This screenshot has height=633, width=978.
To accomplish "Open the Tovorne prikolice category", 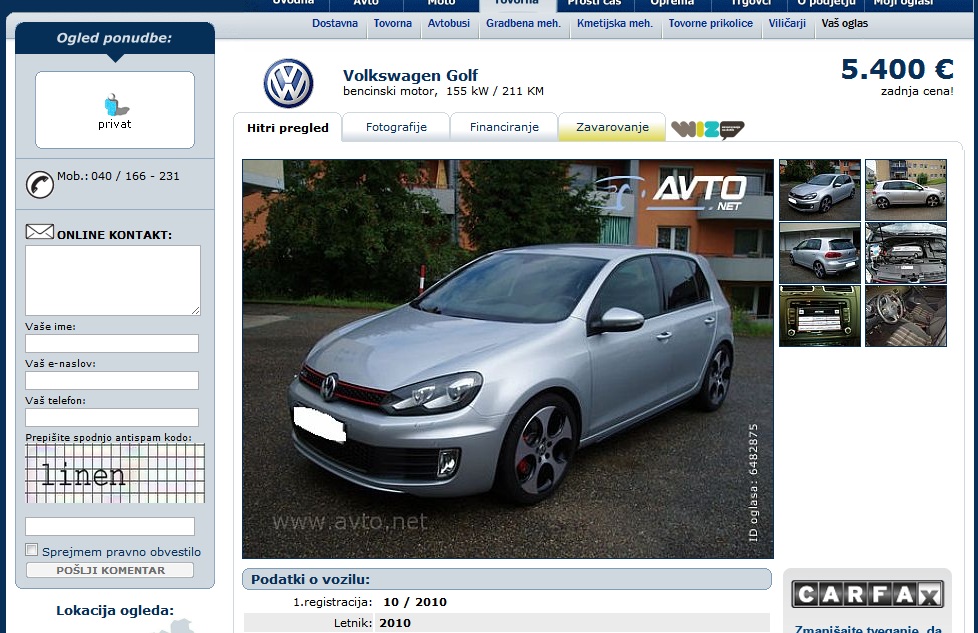I will [x=710, y=24].
